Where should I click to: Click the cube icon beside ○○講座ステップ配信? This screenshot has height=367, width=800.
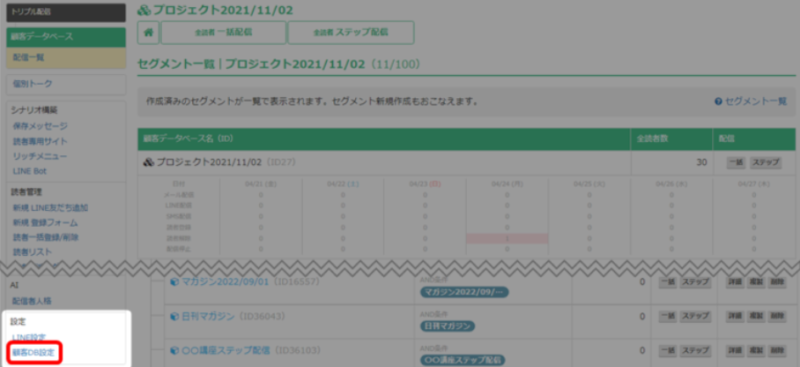pyautogui.click(x=174, y=351)
